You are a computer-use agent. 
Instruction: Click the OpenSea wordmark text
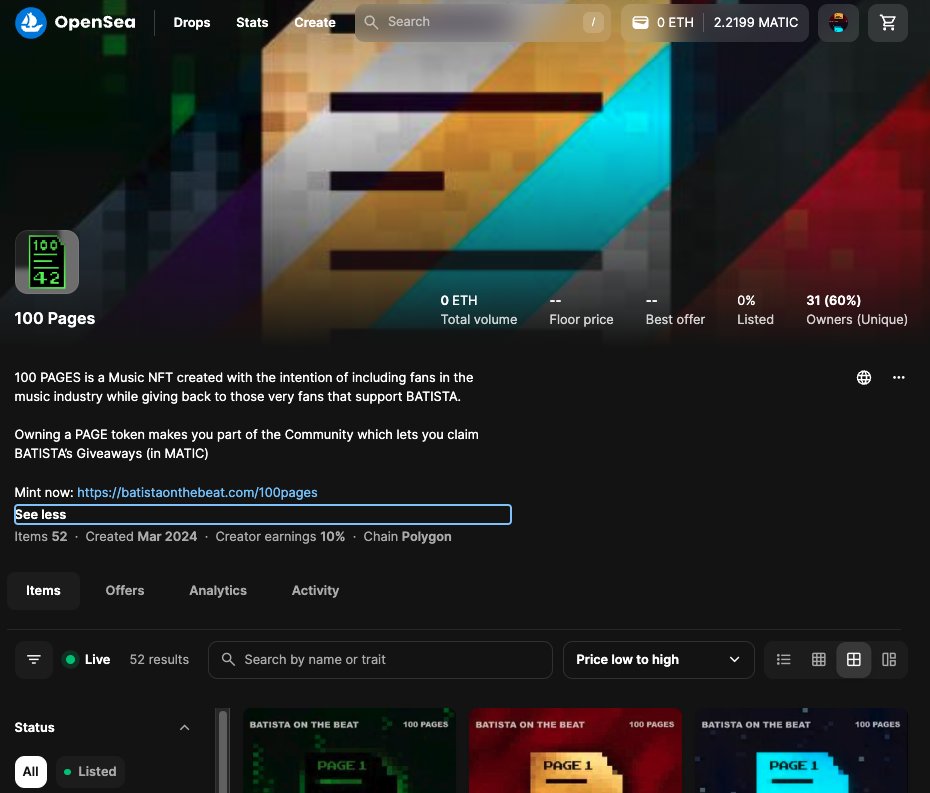pos(95,23)
